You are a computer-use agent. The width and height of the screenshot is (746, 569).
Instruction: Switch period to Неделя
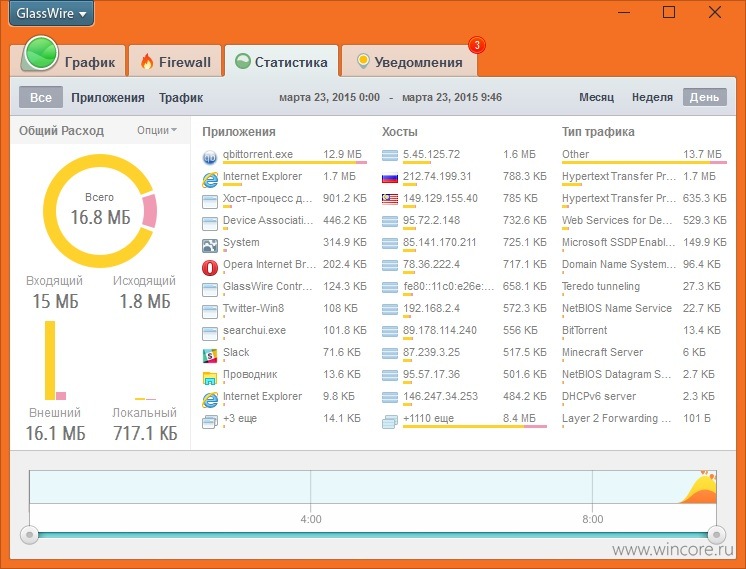click(x=652, y=98)
